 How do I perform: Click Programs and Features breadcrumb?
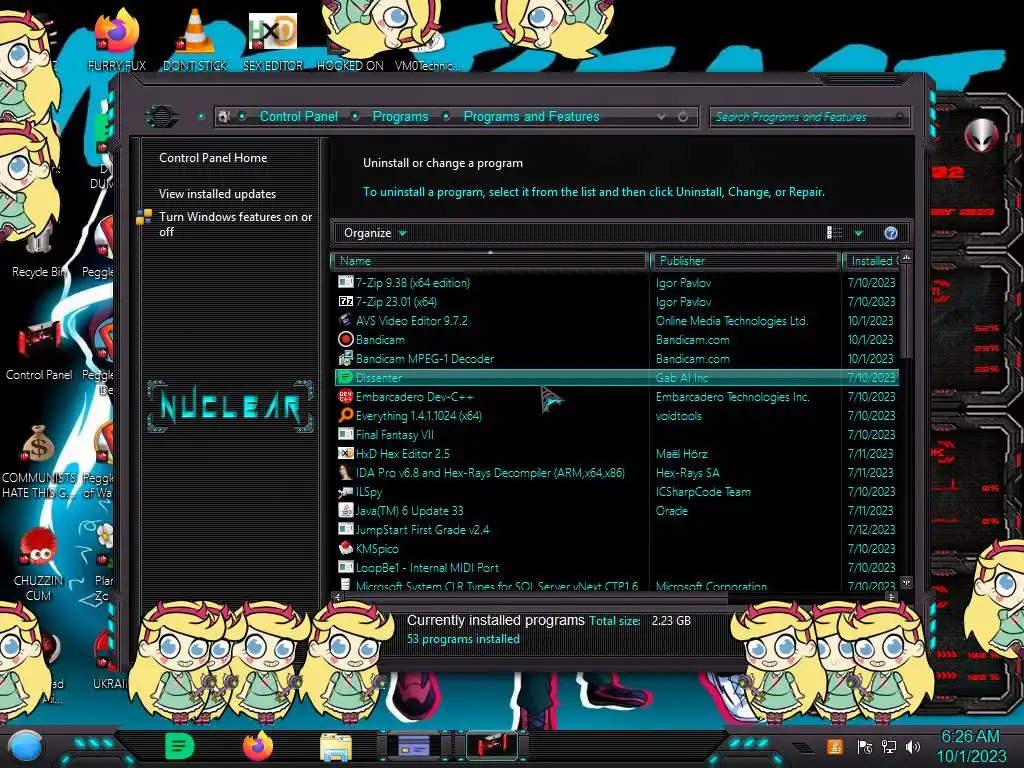(x=531, y=117)
